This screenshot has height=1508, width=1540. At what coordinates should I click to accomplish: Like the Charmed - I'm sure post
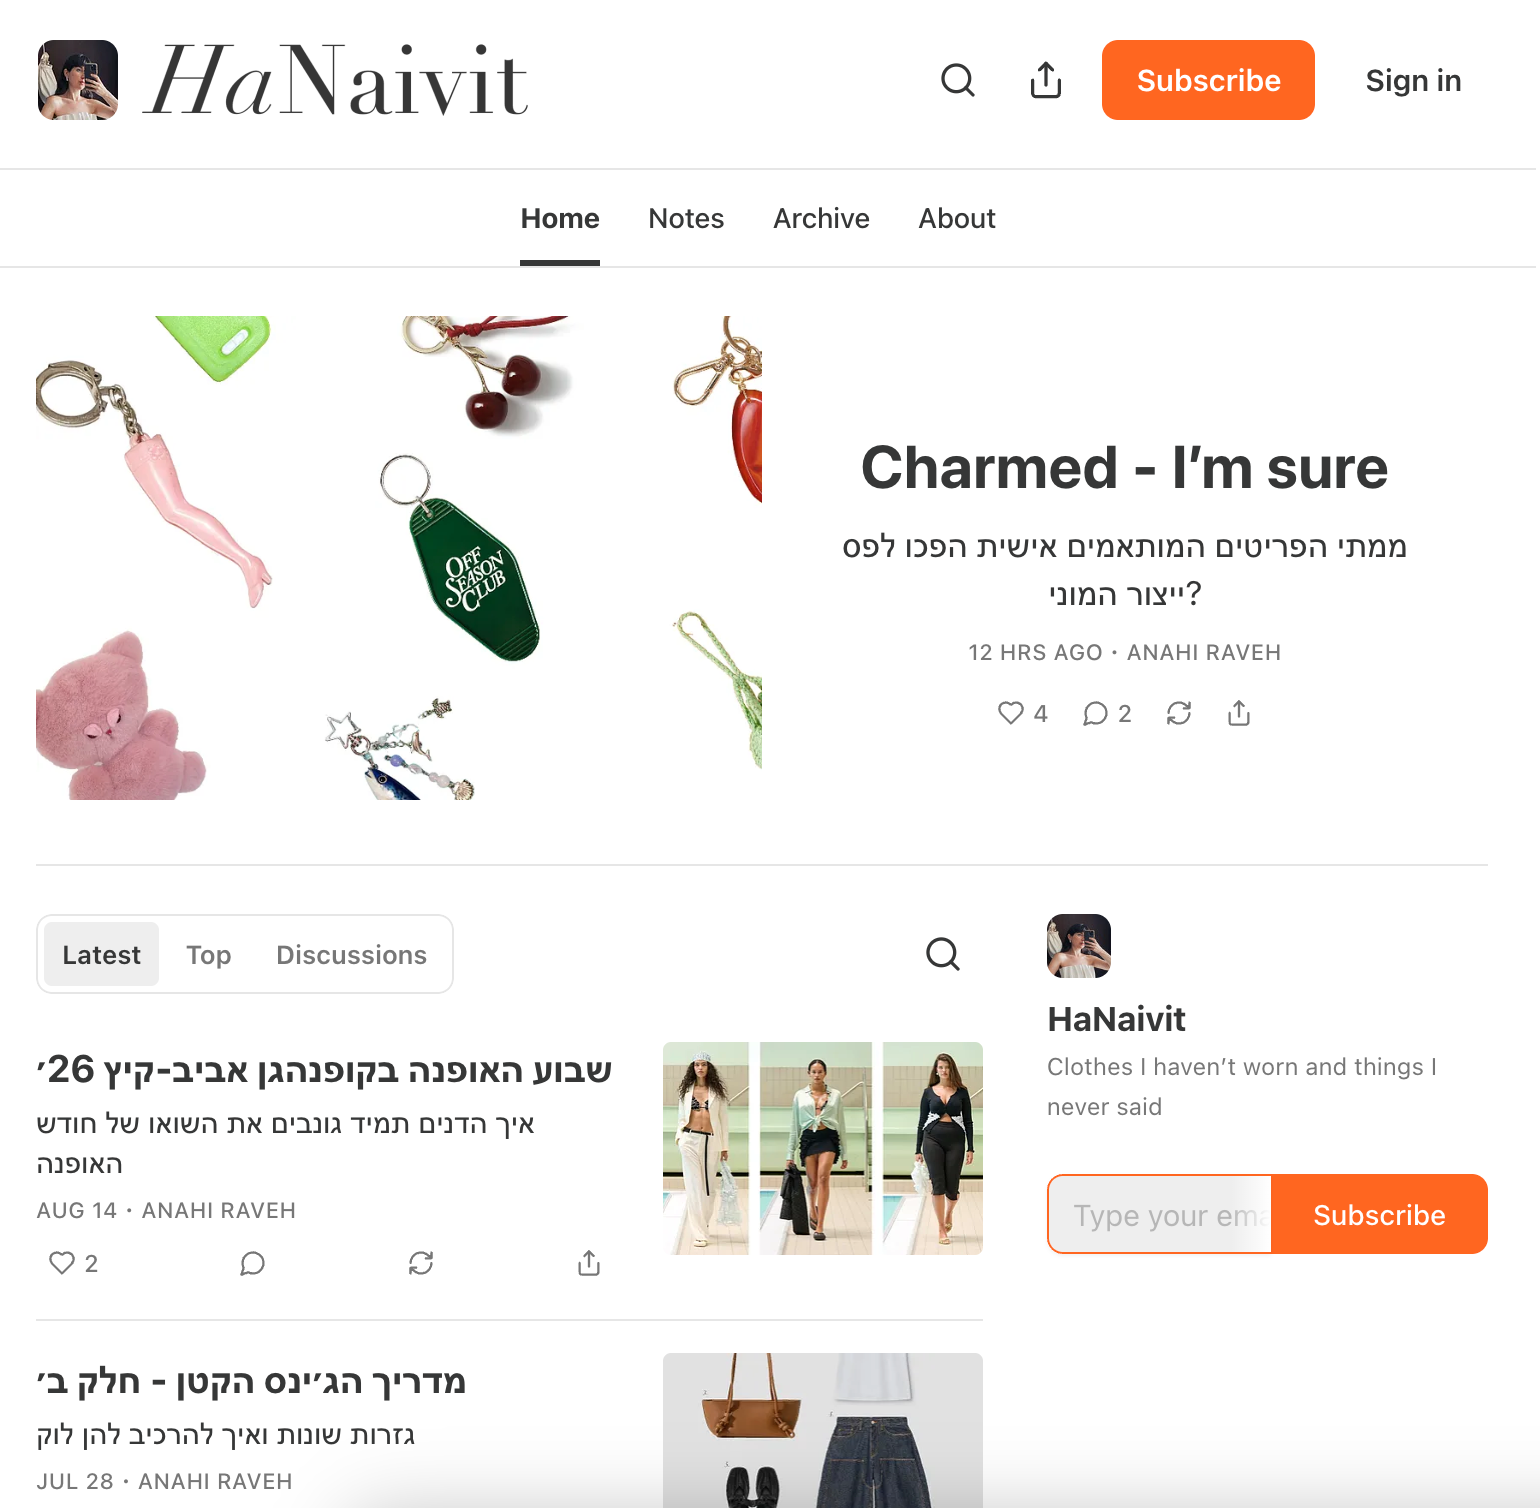point(1022,713)
